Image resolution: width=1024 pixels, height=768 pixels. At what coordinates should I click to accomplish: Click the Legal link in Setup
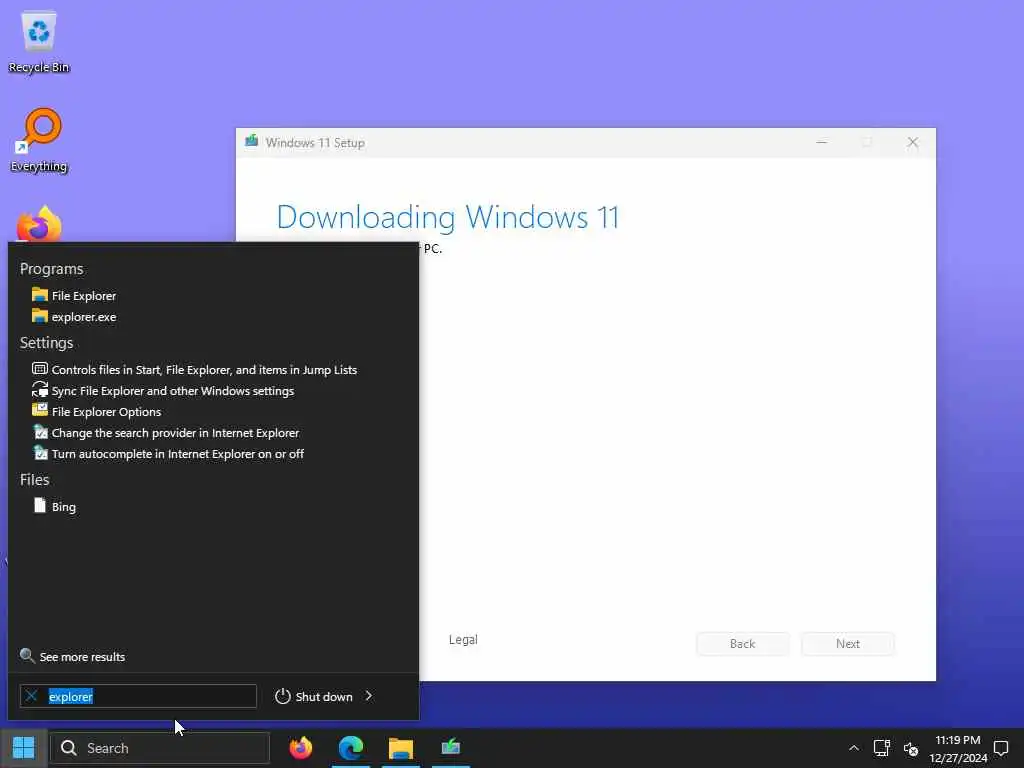click(x=463, y=640)
